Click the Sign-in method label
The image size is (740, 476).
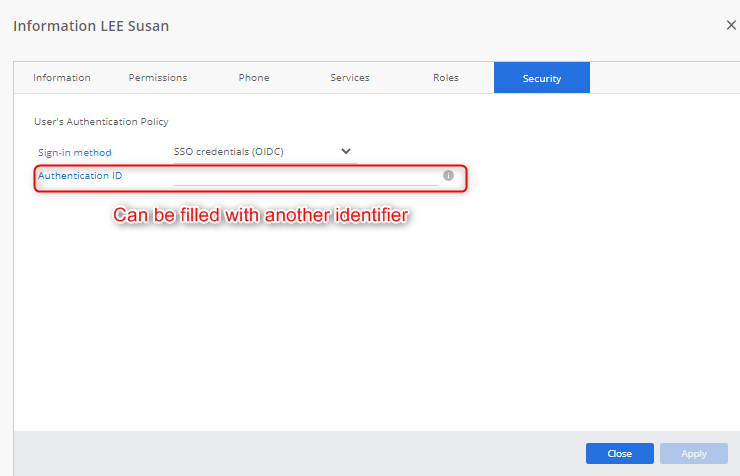point(75,152)
